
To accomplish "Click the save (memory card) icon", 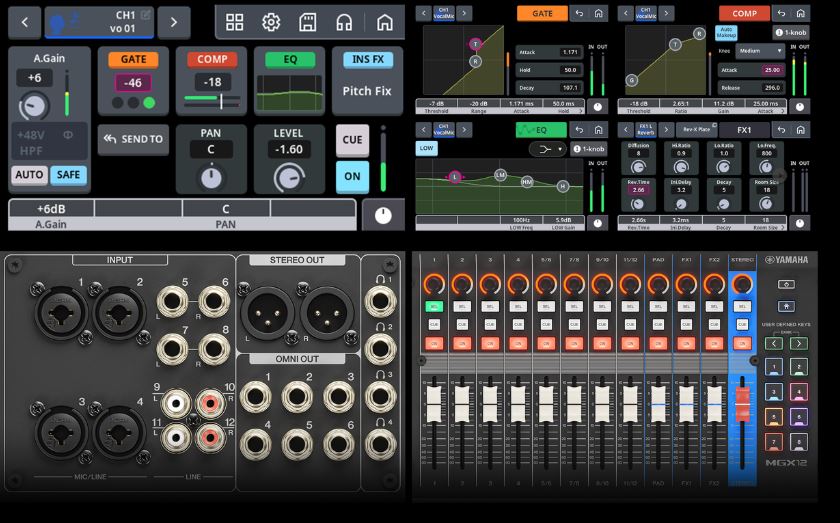I will (308, 22).
